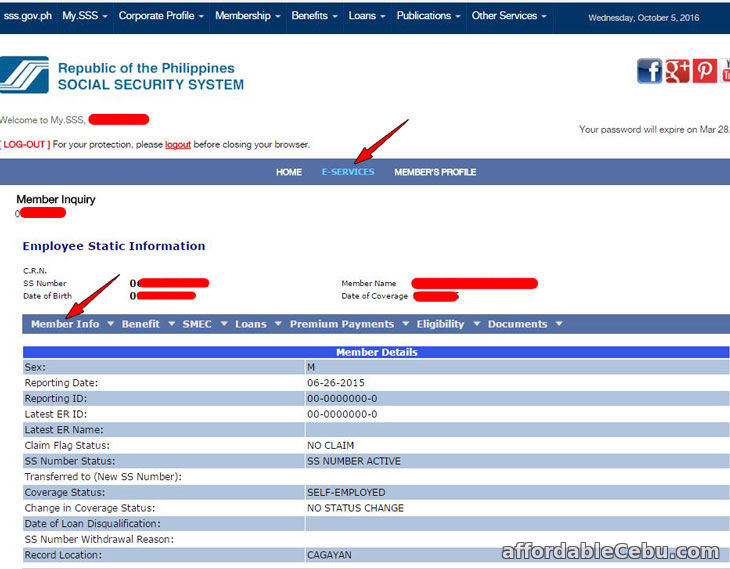The image size is (730, 569).
Task: Click the Claim Flag Status: label
Action: (67, 446)
